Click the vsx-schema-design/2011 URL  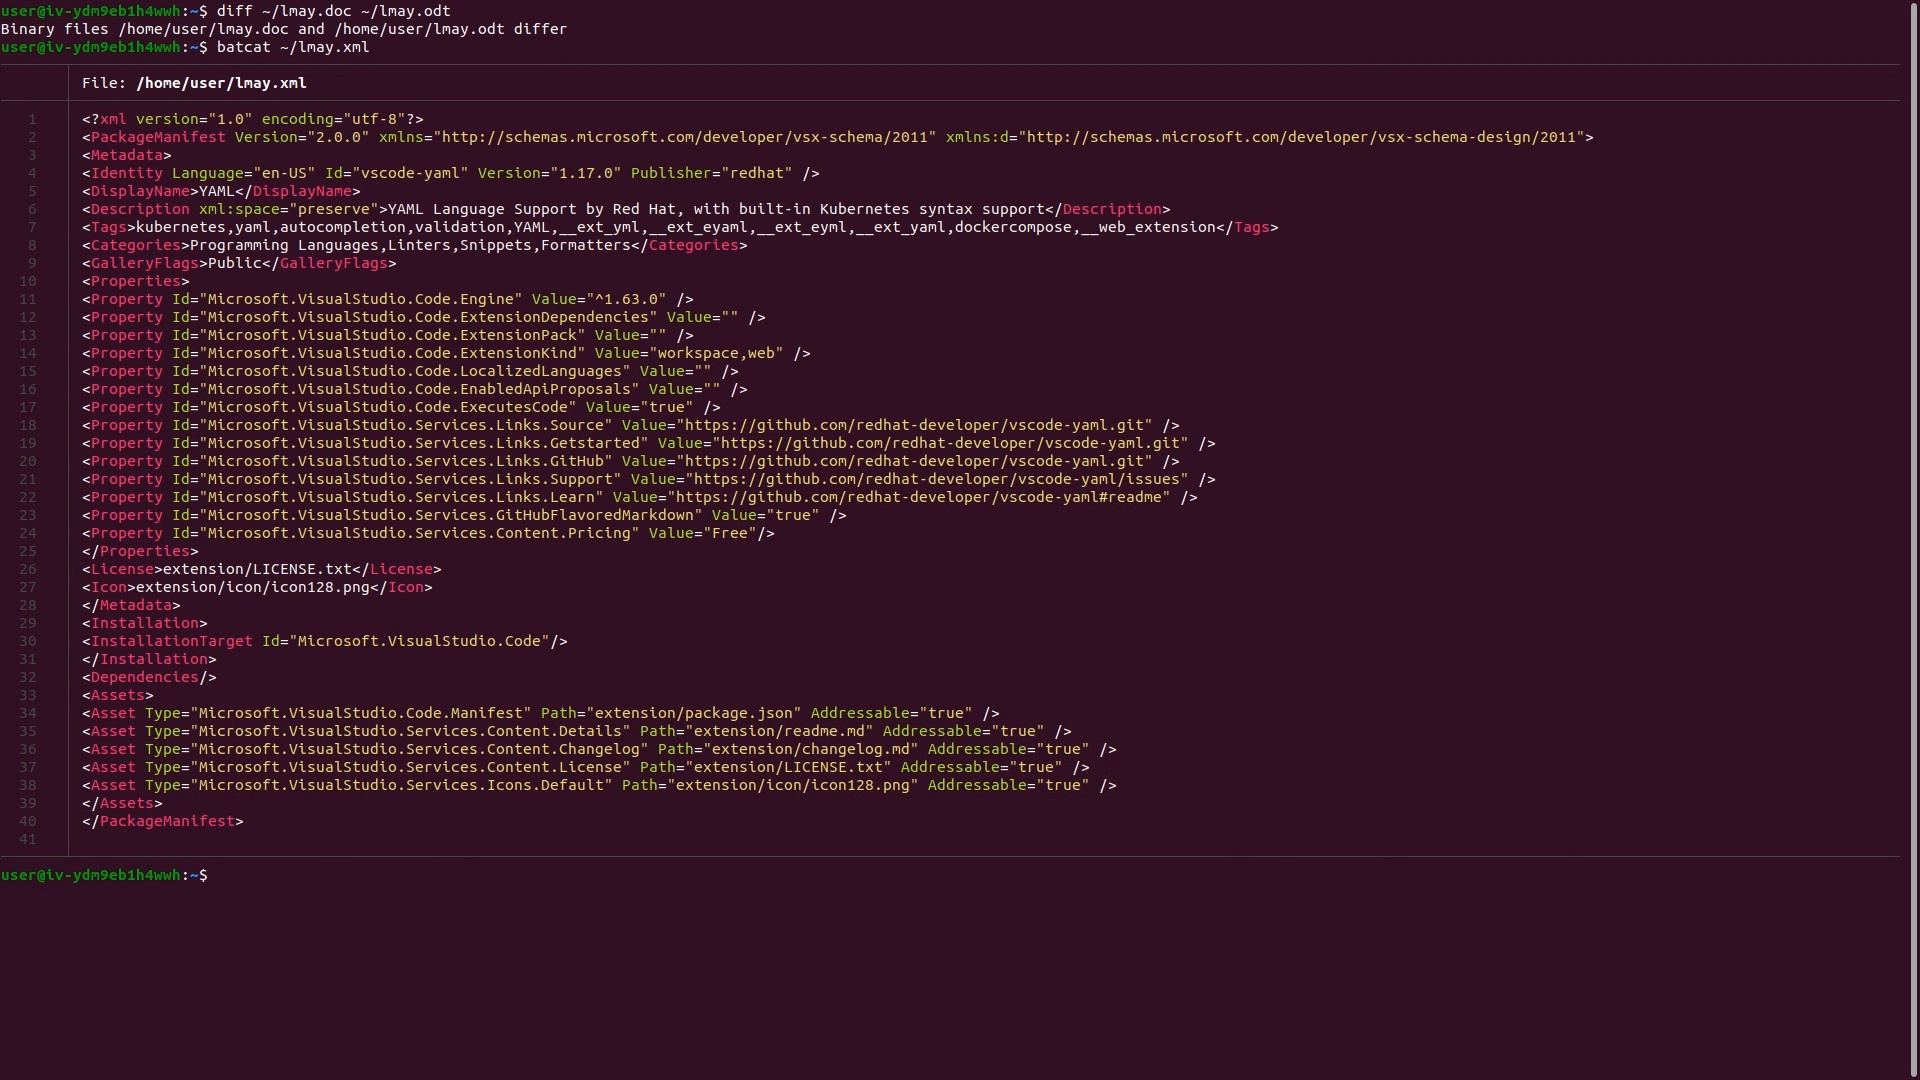coord(1301,137)
